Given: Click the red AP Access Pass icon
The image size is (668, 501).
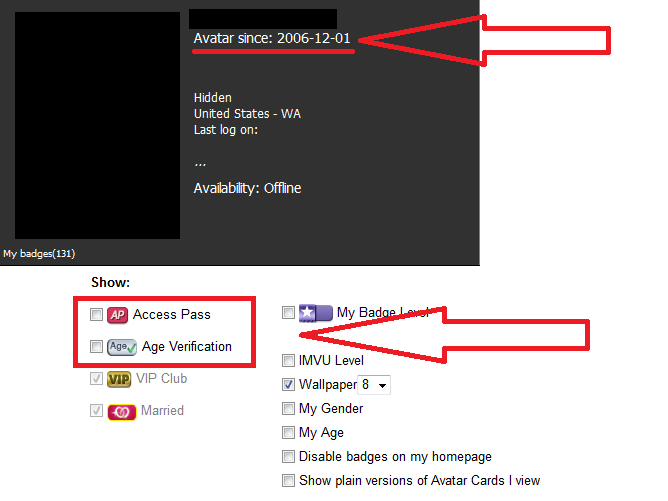Looking at the screenshot, I should 118,315.
